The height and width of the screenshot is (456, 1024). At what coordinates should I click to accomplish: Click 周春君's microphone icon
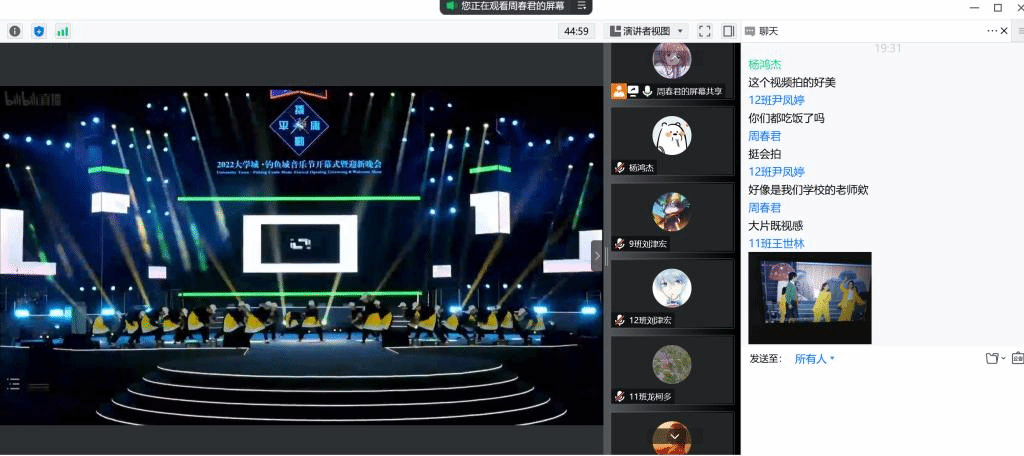pyautogui.click(x=647, y=91)
